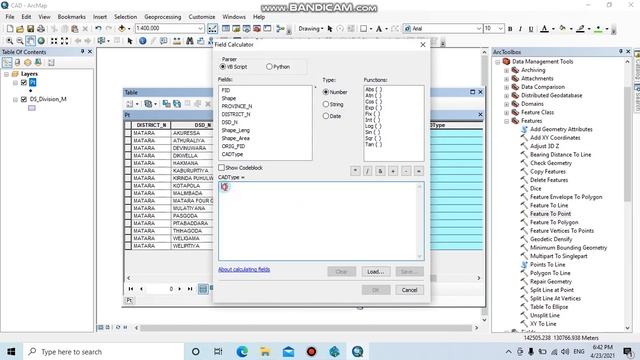Screen dimensions: 640x360
Task: Toggle the Pt layer visibility checkbox
Action: click(24, 82)
